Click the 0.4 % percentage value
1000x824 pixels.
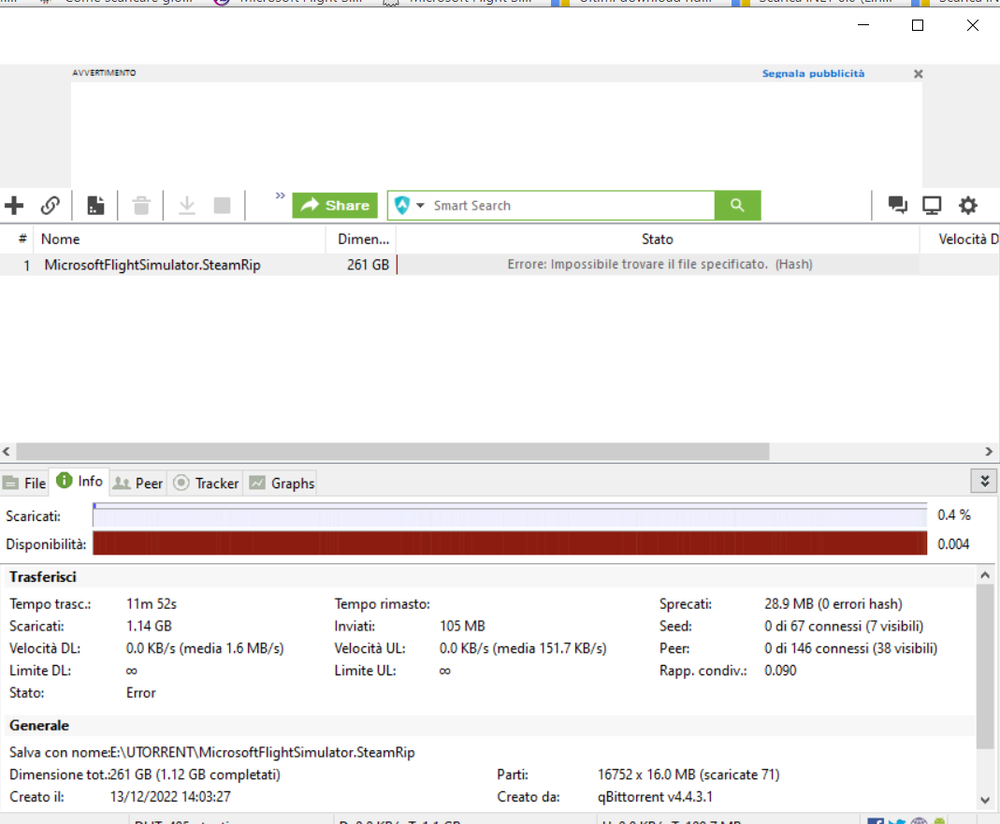tap(953, 515)
